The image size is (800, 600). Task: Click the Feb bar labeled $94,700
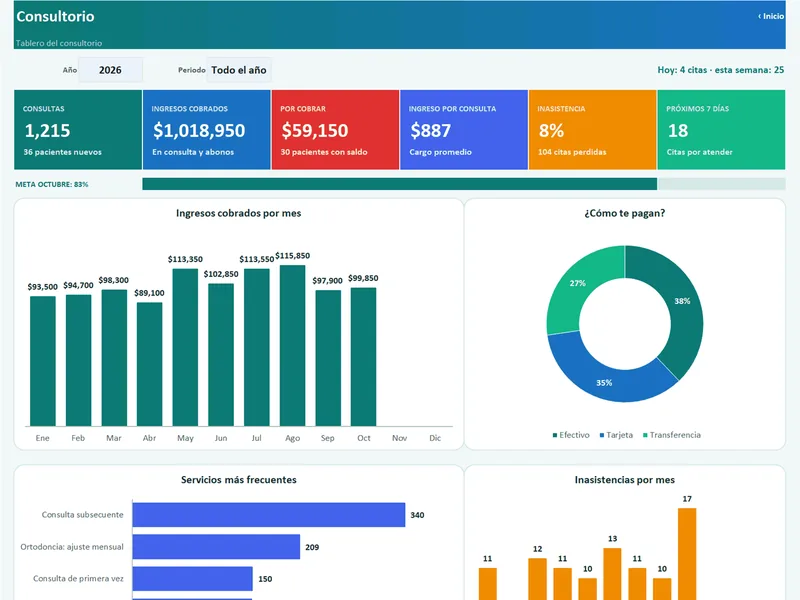tap(79, 360)
